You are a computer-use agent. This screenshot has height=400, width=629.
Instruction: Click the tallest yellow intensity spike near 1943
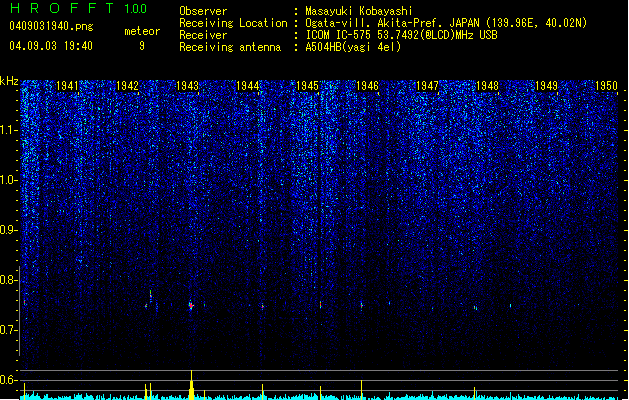pyautogui.click(x=191, y=385)
